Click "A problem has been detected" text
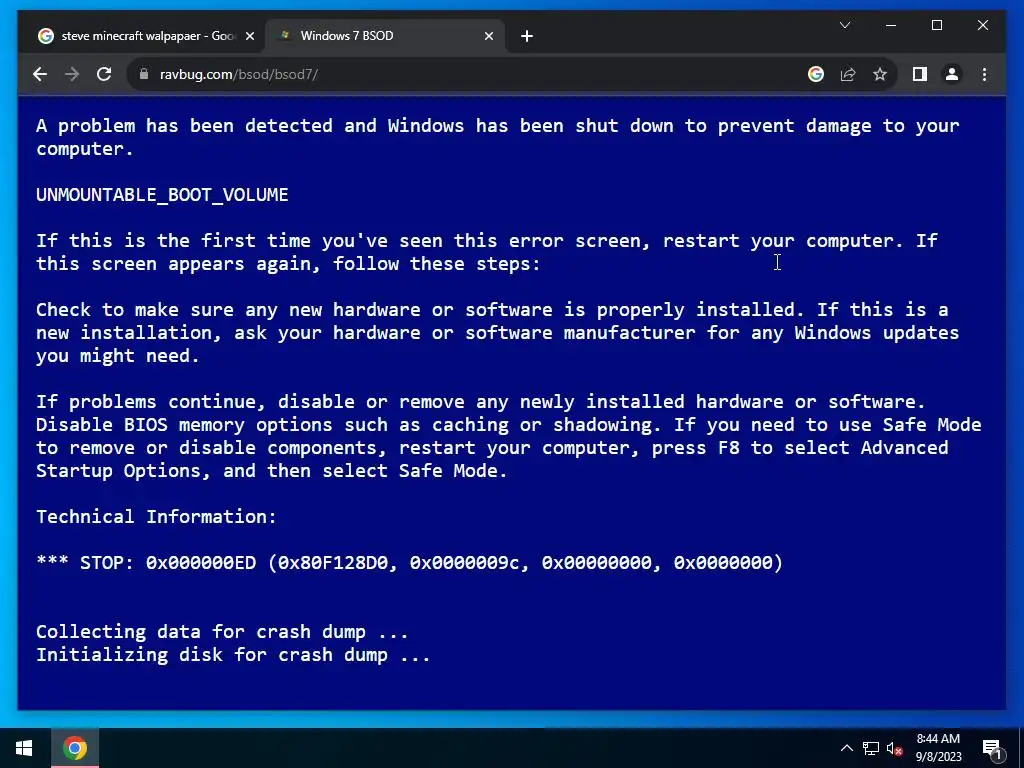The image size is (1024, 768). coord(184,125)
